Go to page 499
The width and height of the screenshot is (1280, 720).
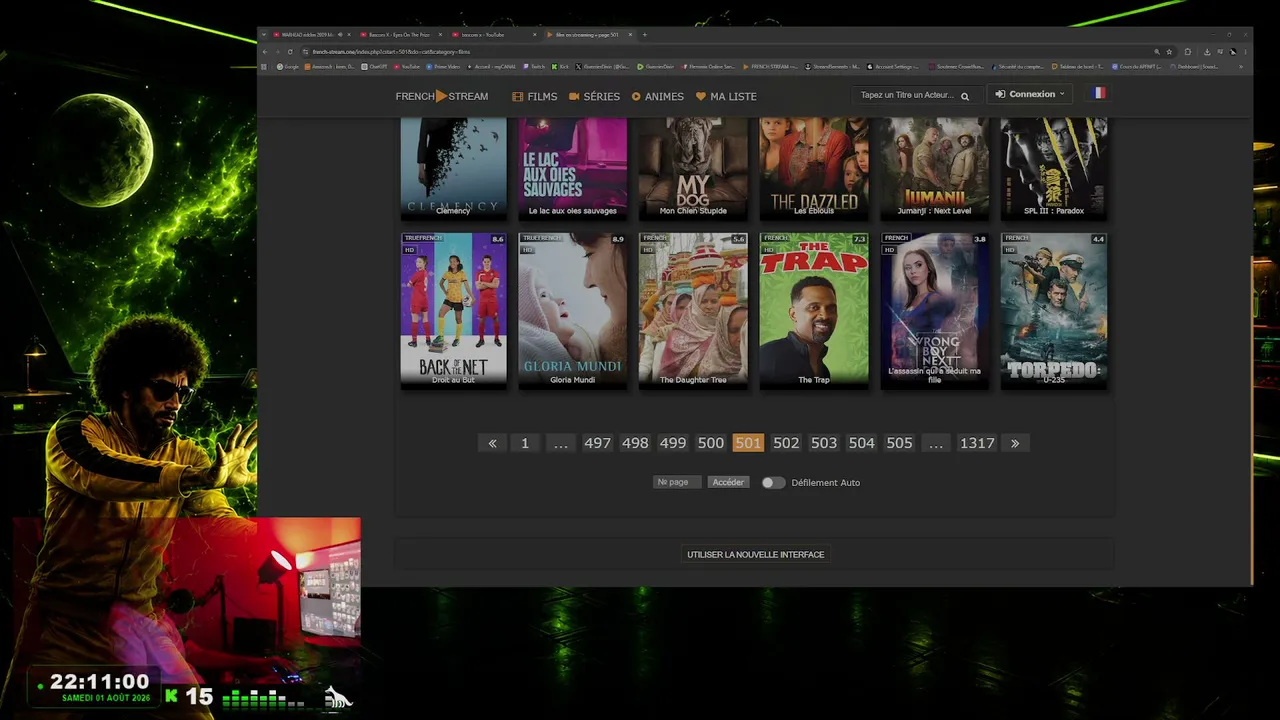(x=673, y=443)
